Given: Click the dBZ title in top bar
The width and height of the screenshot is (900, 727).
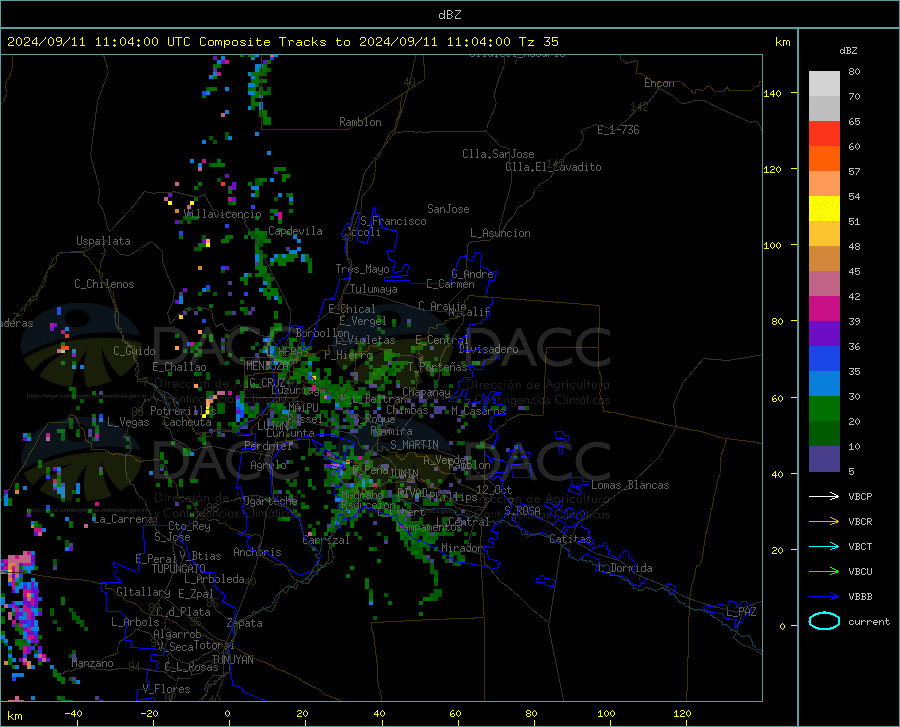Looking at the screenshot, I should click(449, 15).
